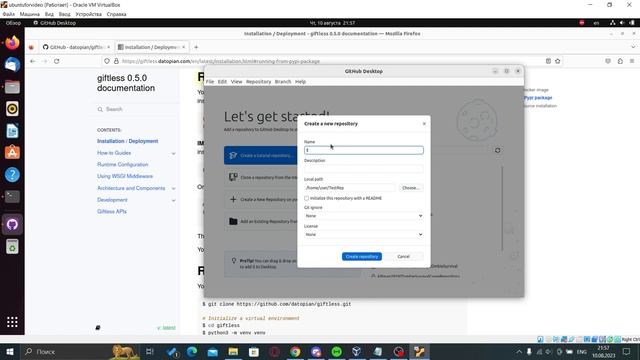
Task: Open VirtualBox icon on Windows taskbar
Action: tap(357, 351)
